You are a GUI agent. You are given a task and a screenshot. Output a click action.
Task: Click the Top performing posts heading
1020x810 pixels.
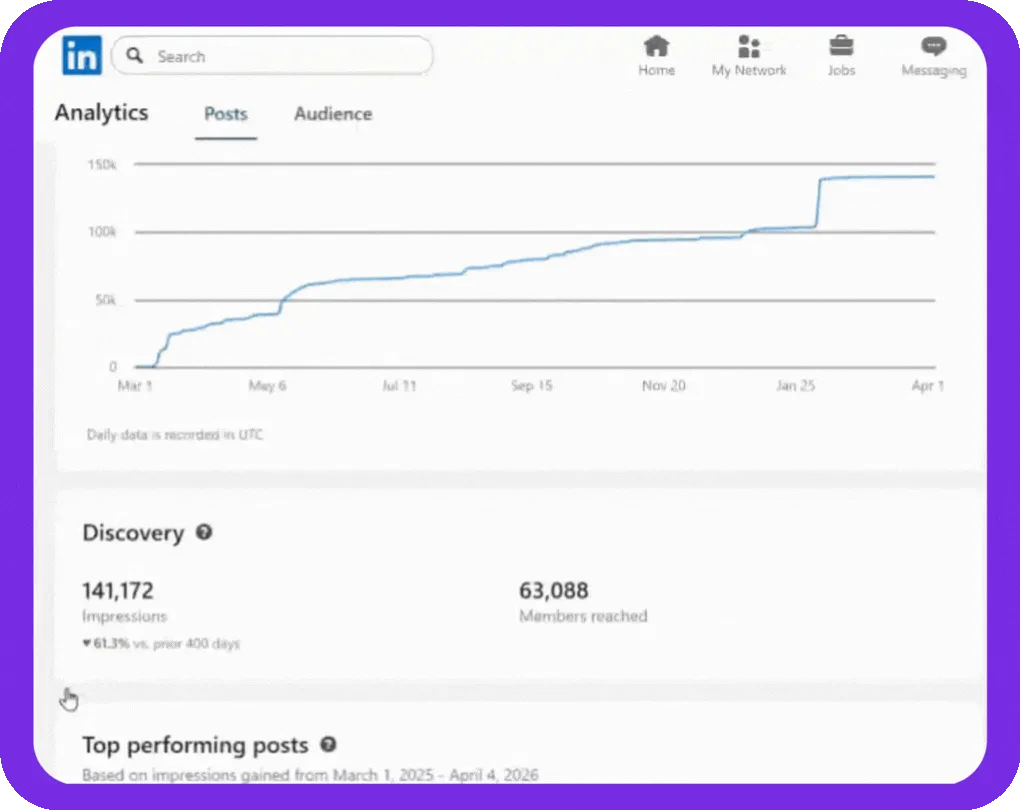pos(195,746)
